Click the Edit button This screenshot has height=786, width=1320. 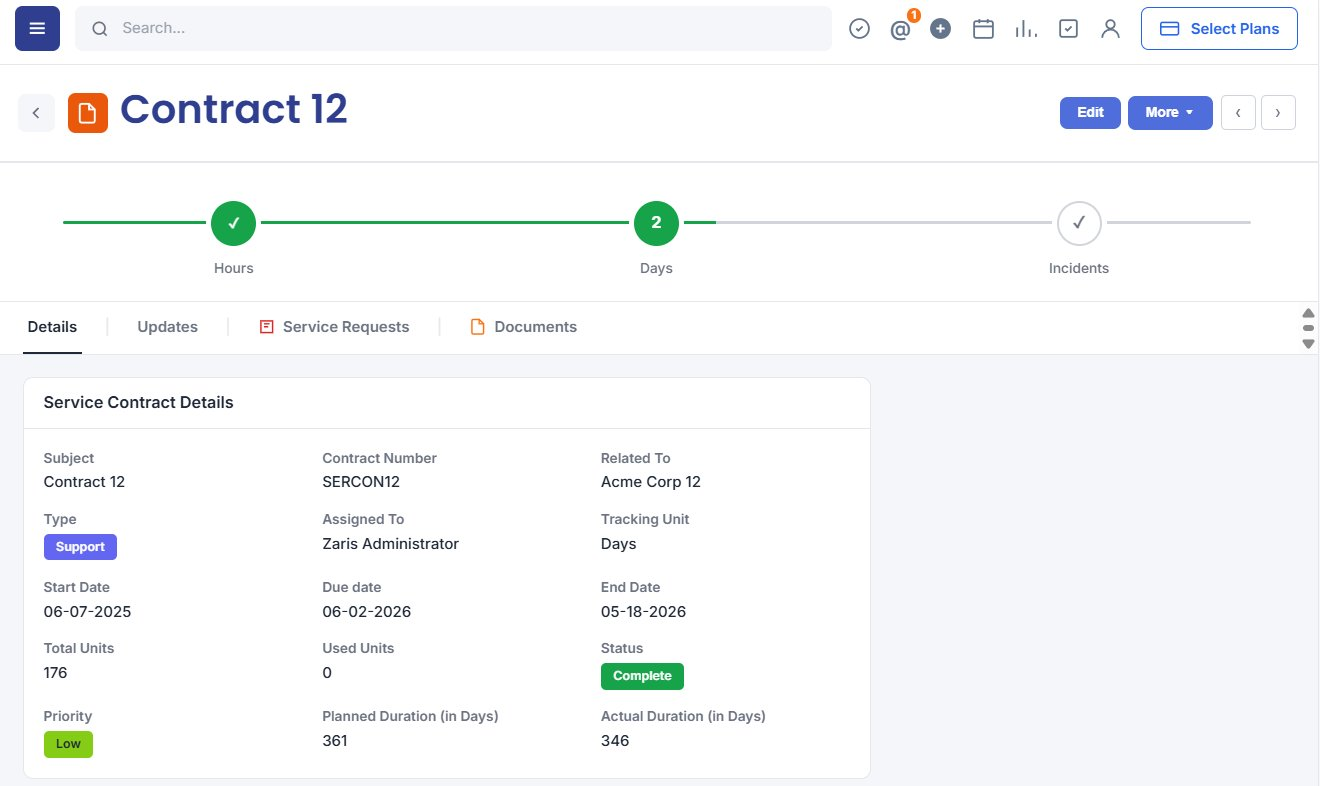[x=1090, y=113]
